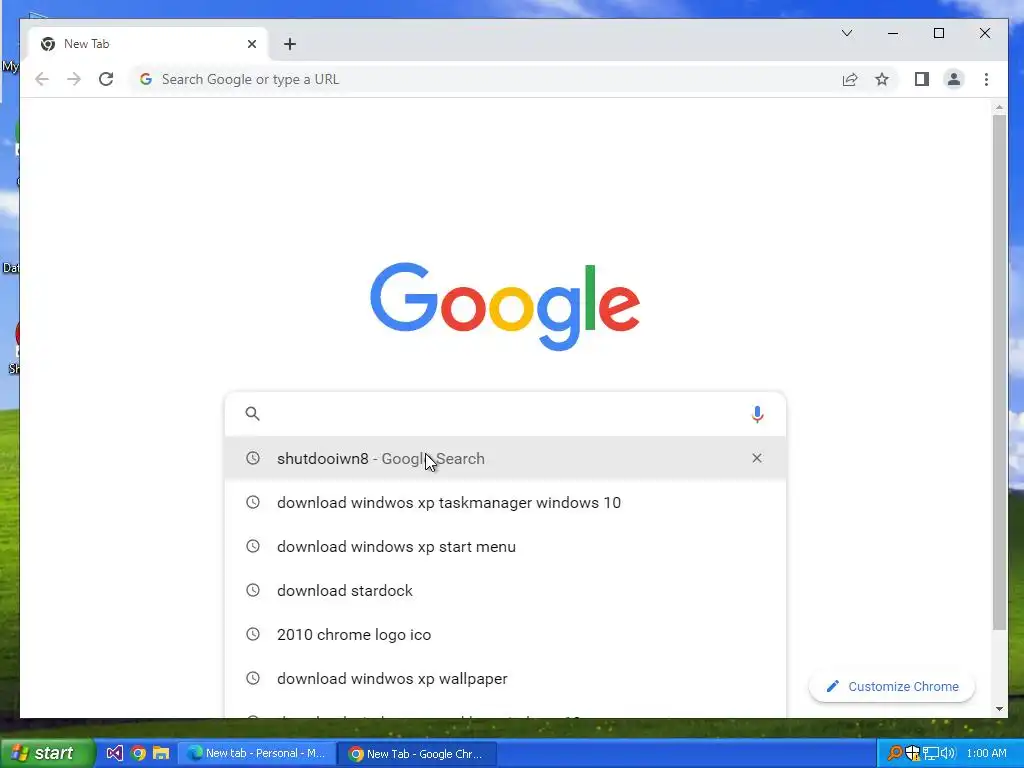1024x768 pixels.
Task: Pick the download stardock suggestion
Action: pyautogui.click(x=505, y=590)
